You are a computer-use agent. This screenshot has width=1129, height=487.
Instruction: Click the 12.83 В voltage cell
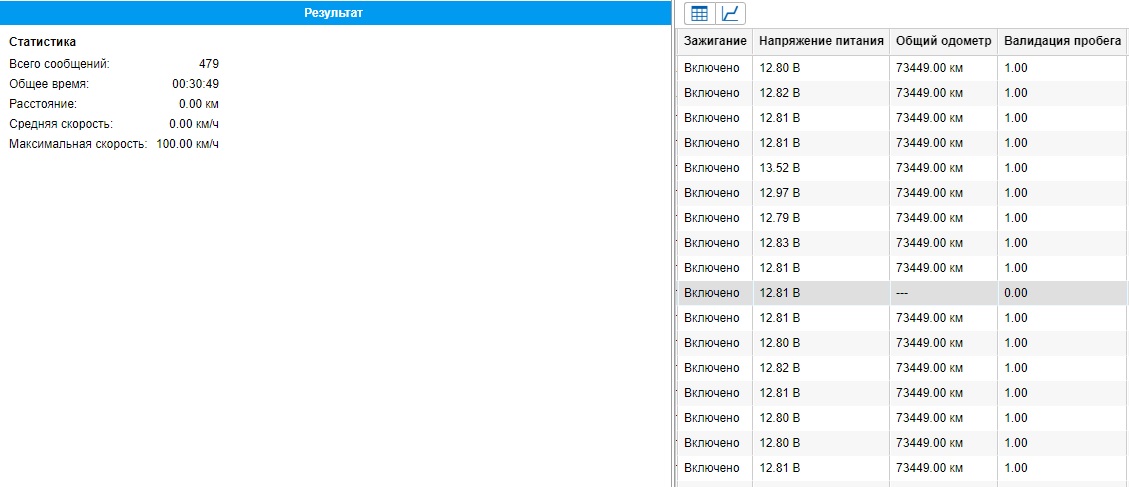point(780,243)
